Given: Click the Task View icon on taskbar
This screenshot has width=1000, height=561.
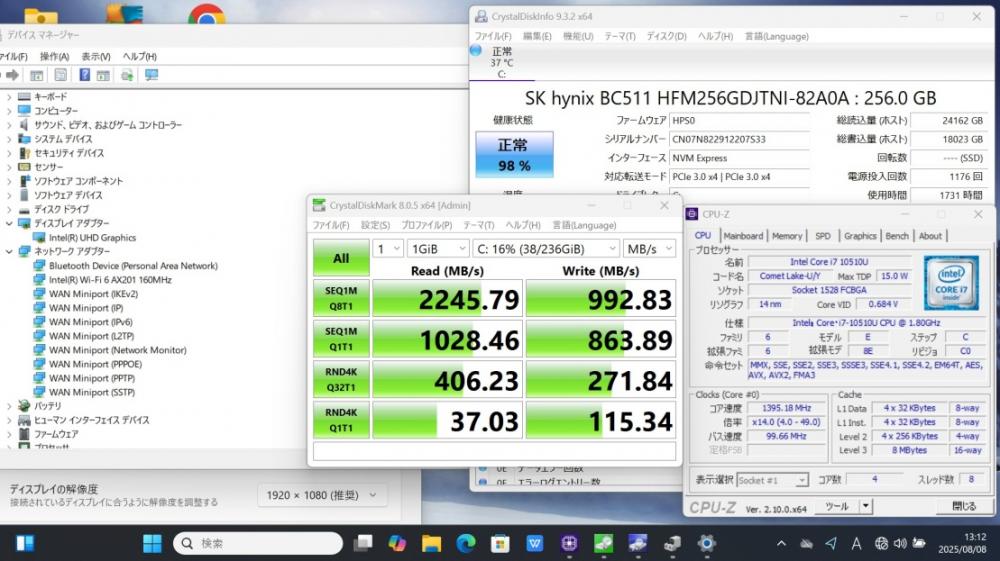Looking at the screenshot, I should point(363,543).
